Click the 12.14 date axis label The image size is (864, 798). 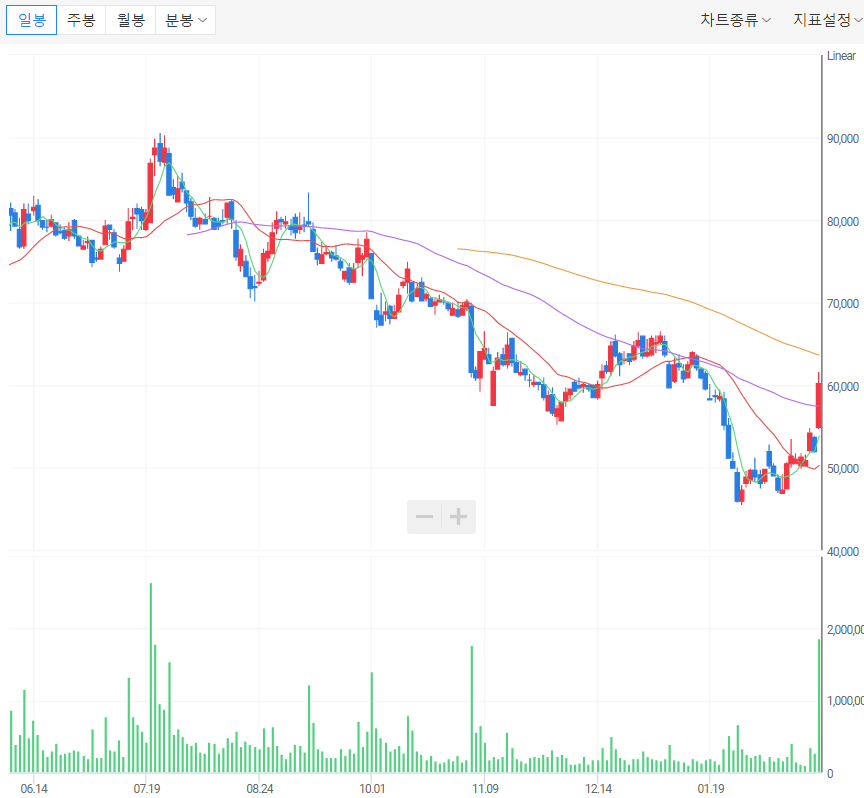click(x=598, y=789)
